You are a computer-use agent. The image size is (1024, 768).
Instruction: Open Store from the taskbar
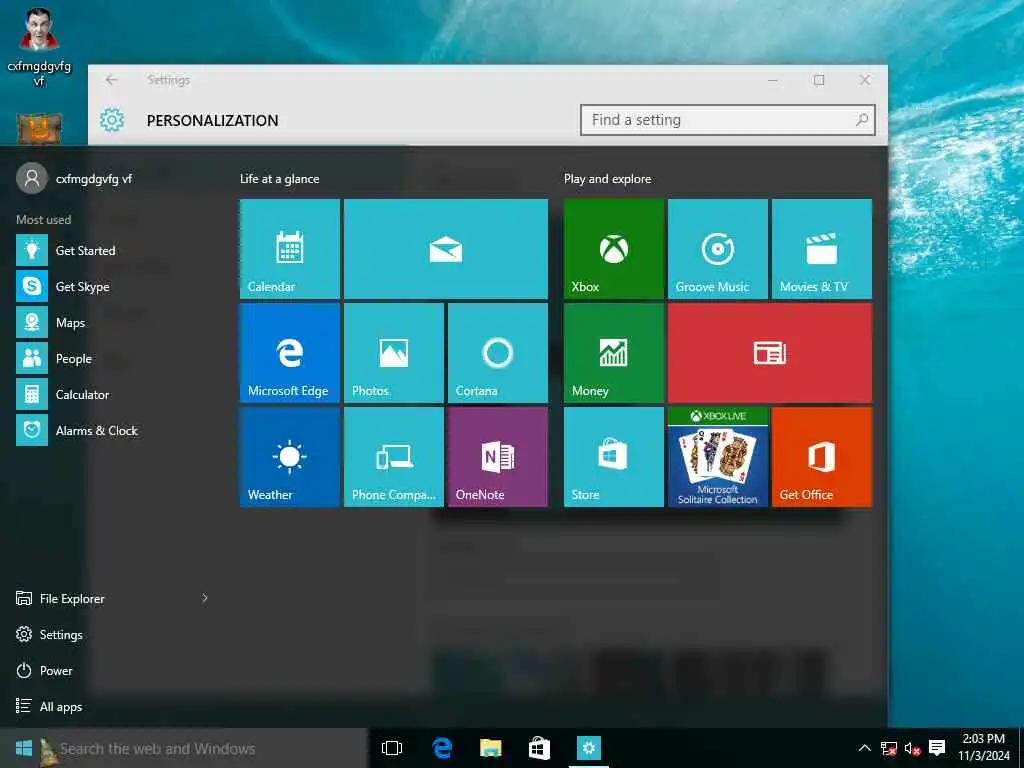[x=539, y=748]
